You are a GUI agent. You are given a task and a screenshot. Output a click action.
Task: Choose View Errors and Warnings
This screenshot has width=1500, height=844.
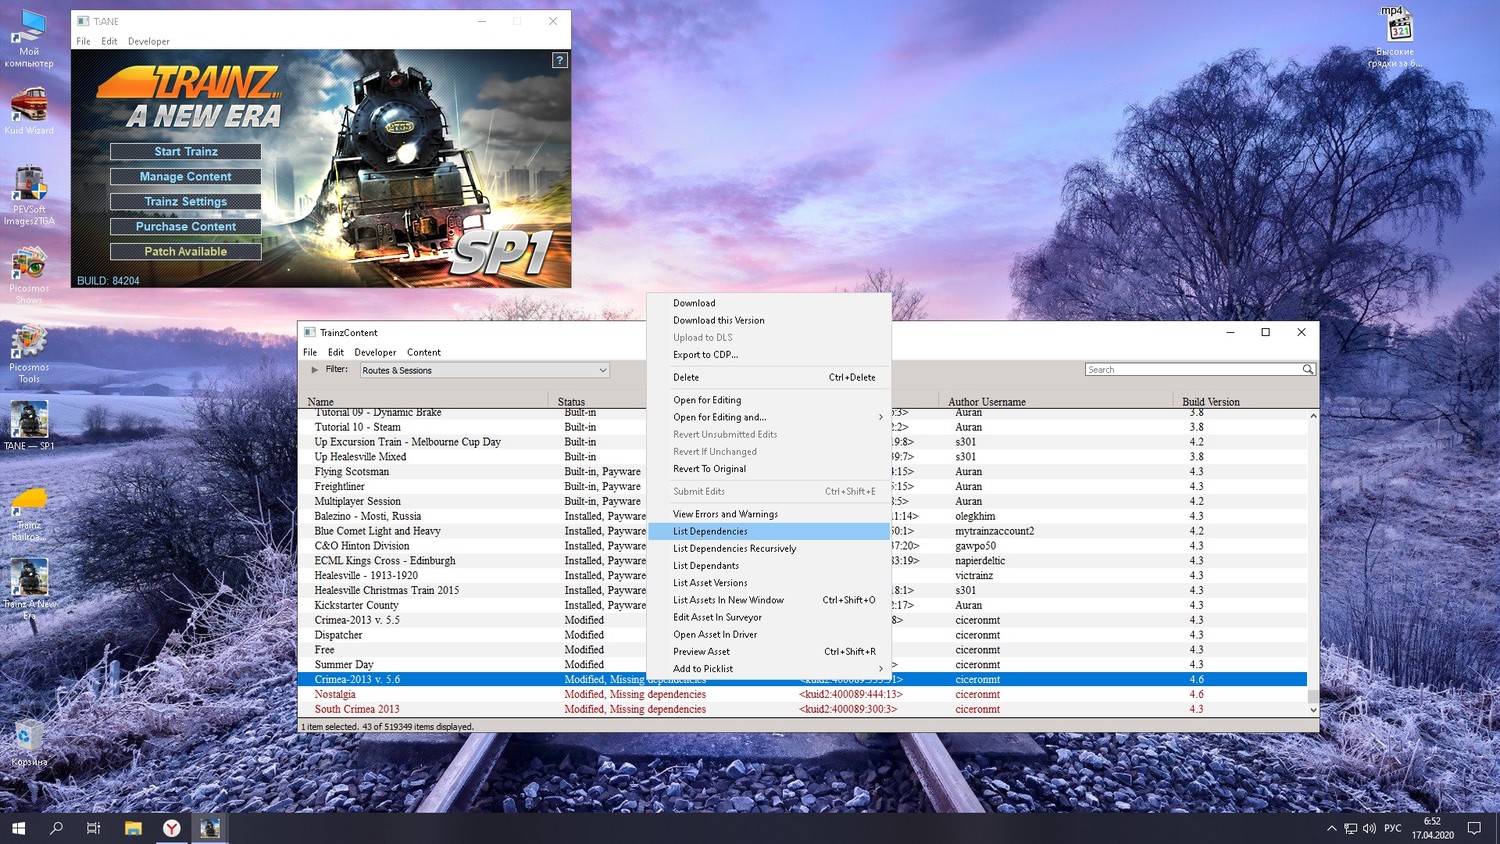[769, 514]
